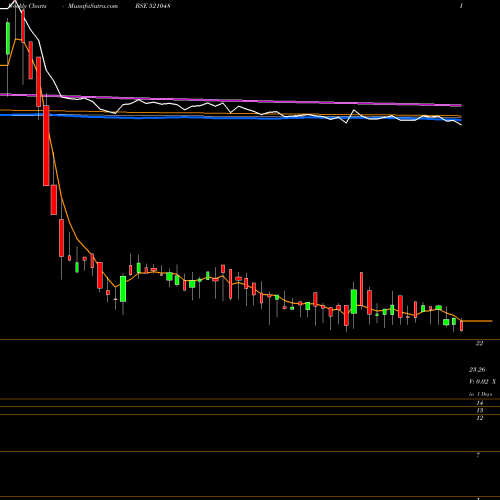The width and height of the screenshot is (500, 500).
Task: Select the 22 price level label
Action: [479, 343]
